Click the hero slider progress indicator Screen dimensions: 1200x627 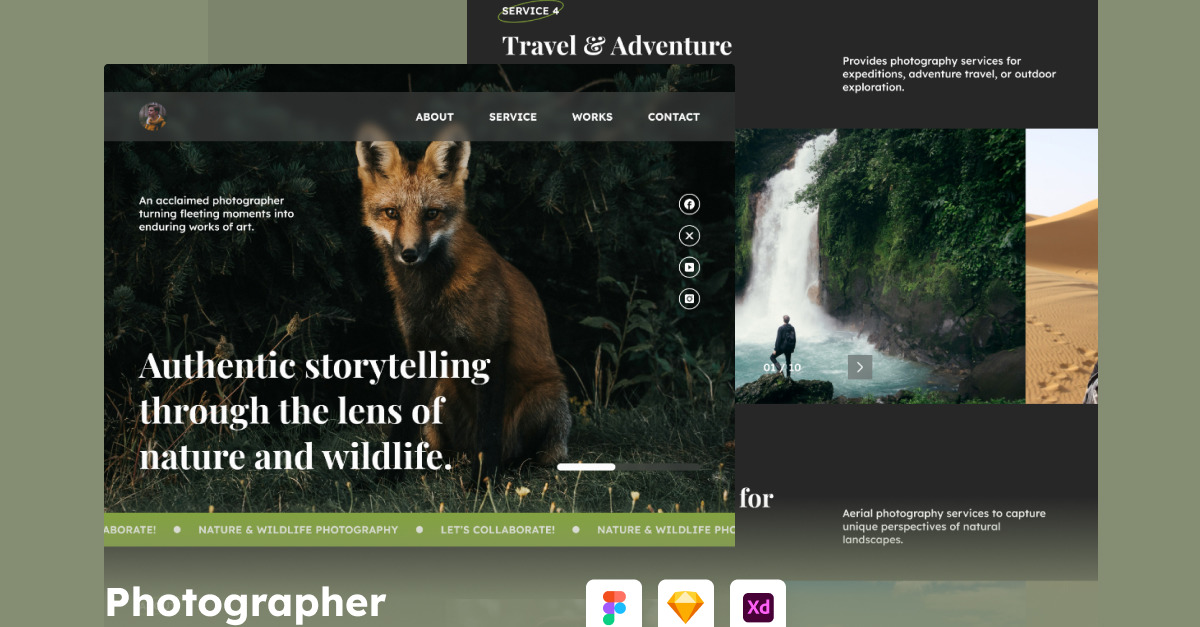tap(634, 467)
